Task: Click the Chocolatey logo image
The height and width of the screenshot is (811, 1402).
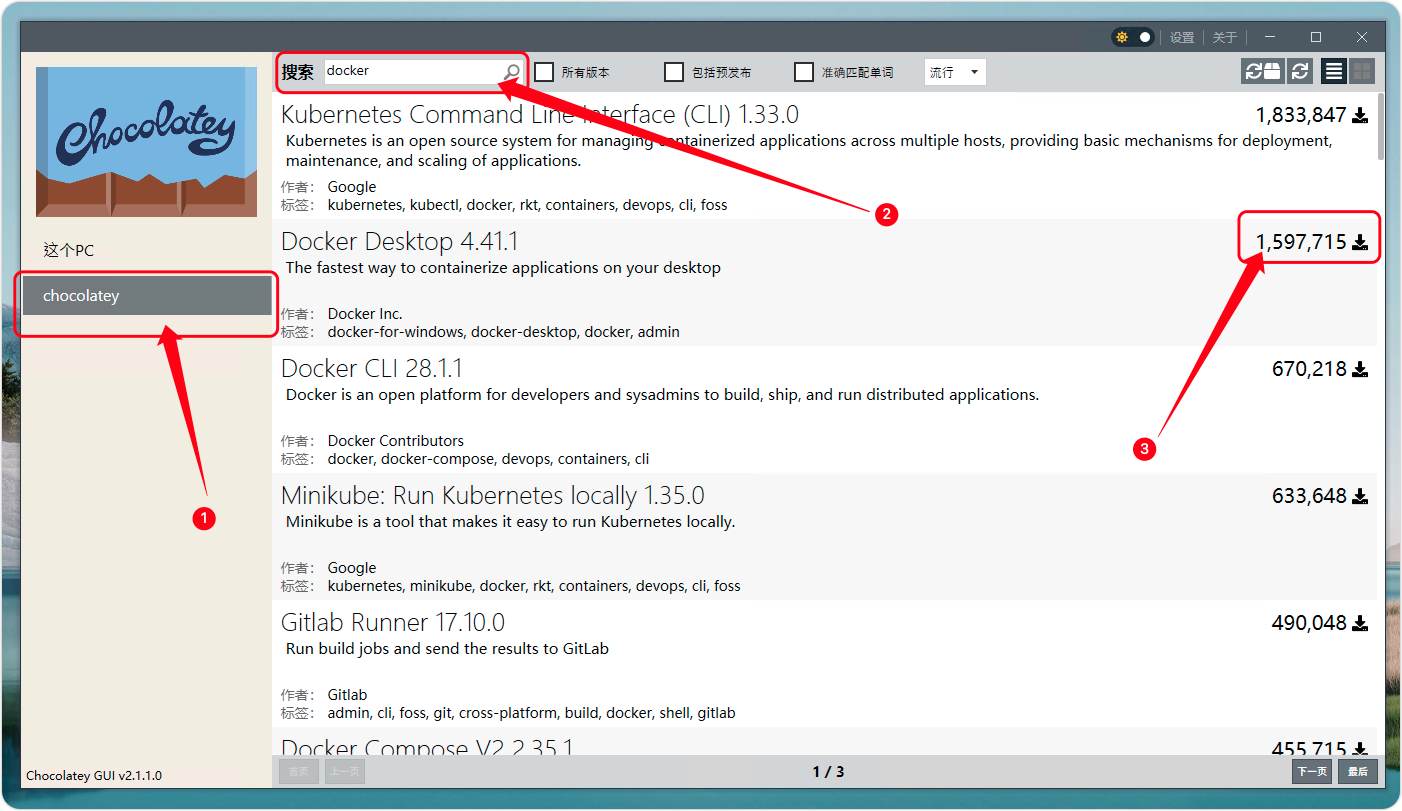Action: click(146, 142)
